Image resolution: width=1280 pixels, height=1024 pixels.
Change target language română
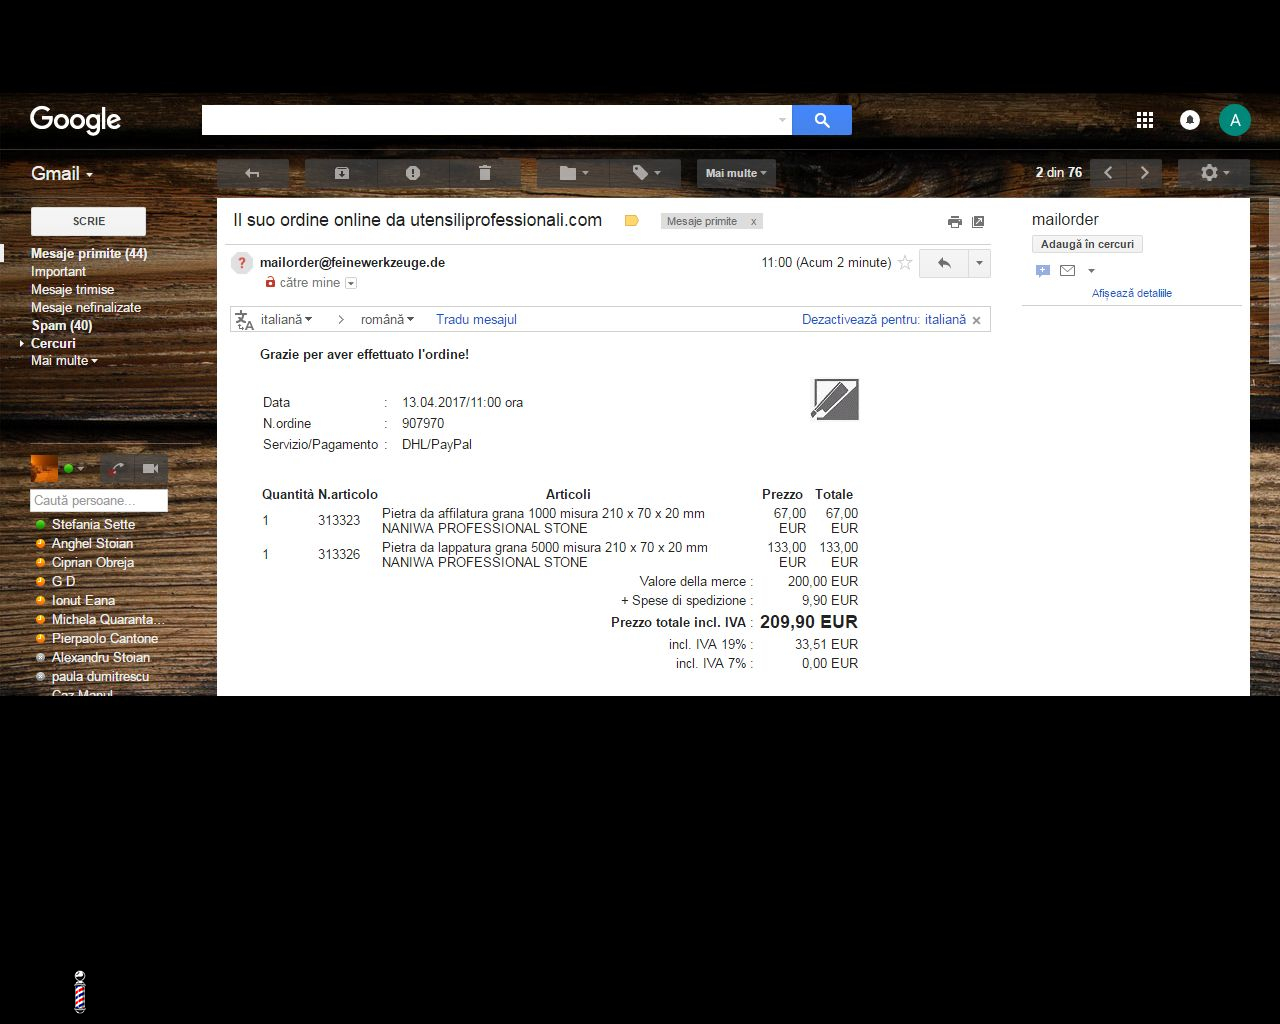point(388,320)
